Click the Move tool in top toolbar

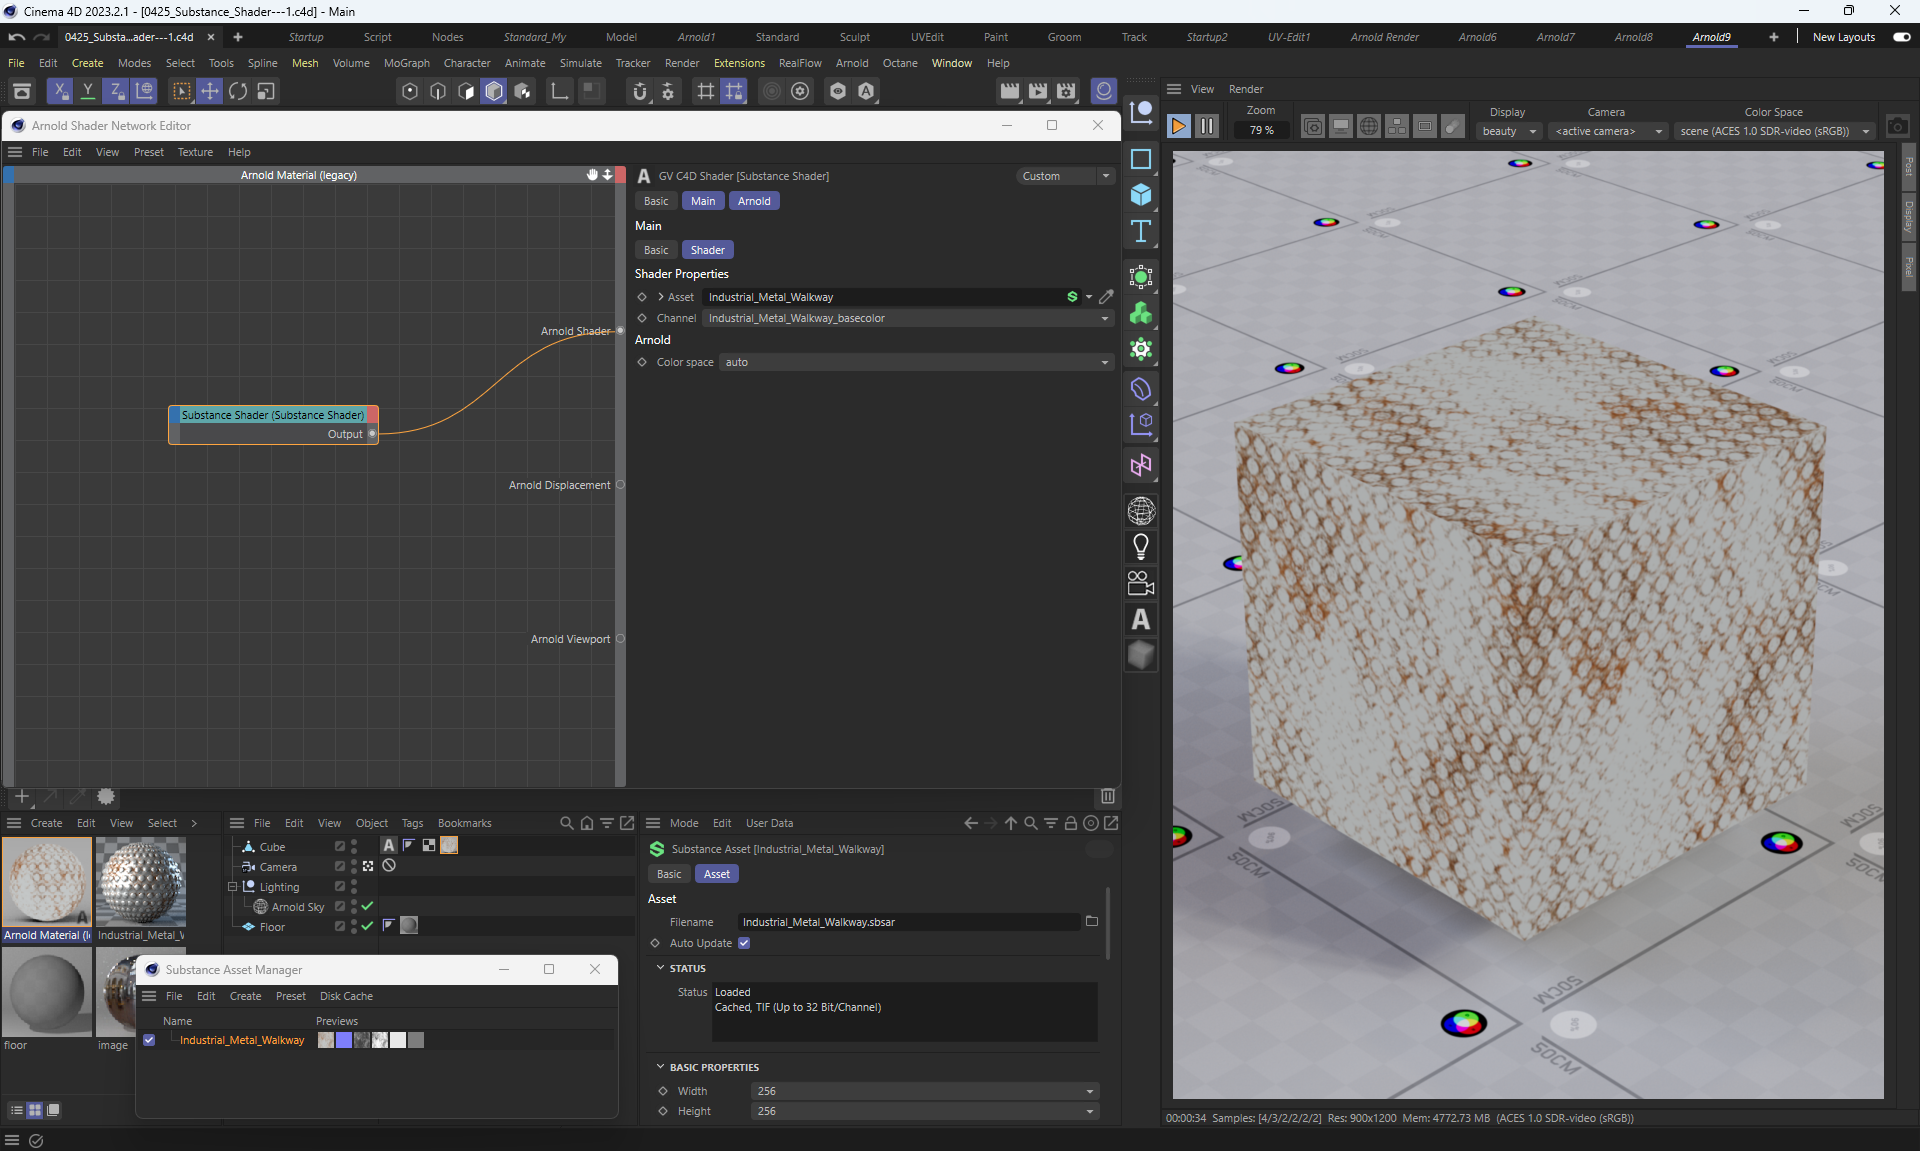point(210,91)
